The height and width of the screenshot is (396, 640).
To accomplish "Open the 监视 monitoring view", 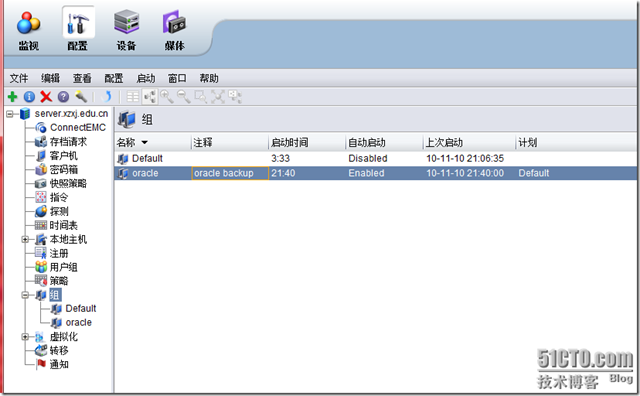I will pyautogui.click(x=29, y=32).
